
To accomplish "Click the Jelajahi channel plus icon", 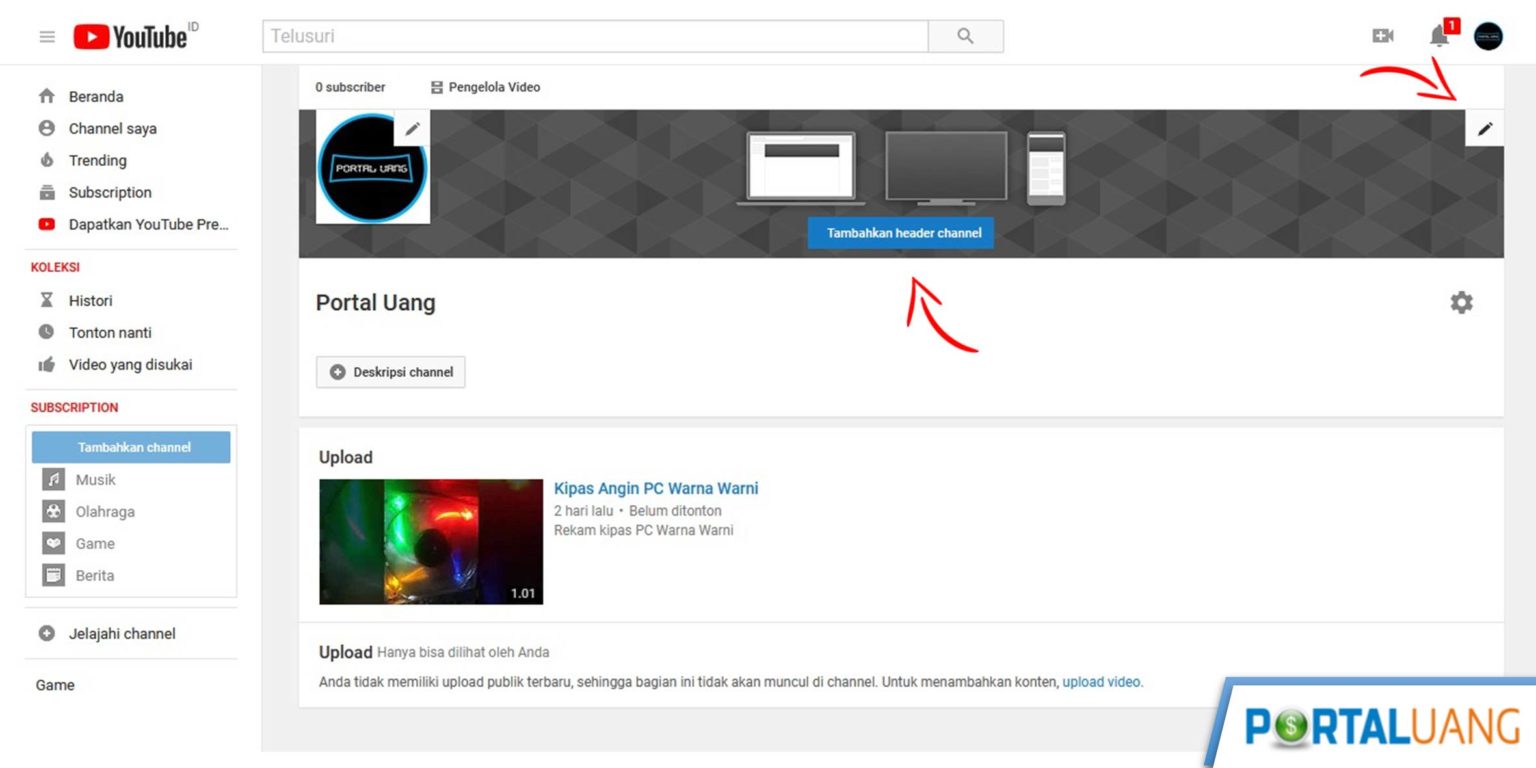I will (46, 633).
